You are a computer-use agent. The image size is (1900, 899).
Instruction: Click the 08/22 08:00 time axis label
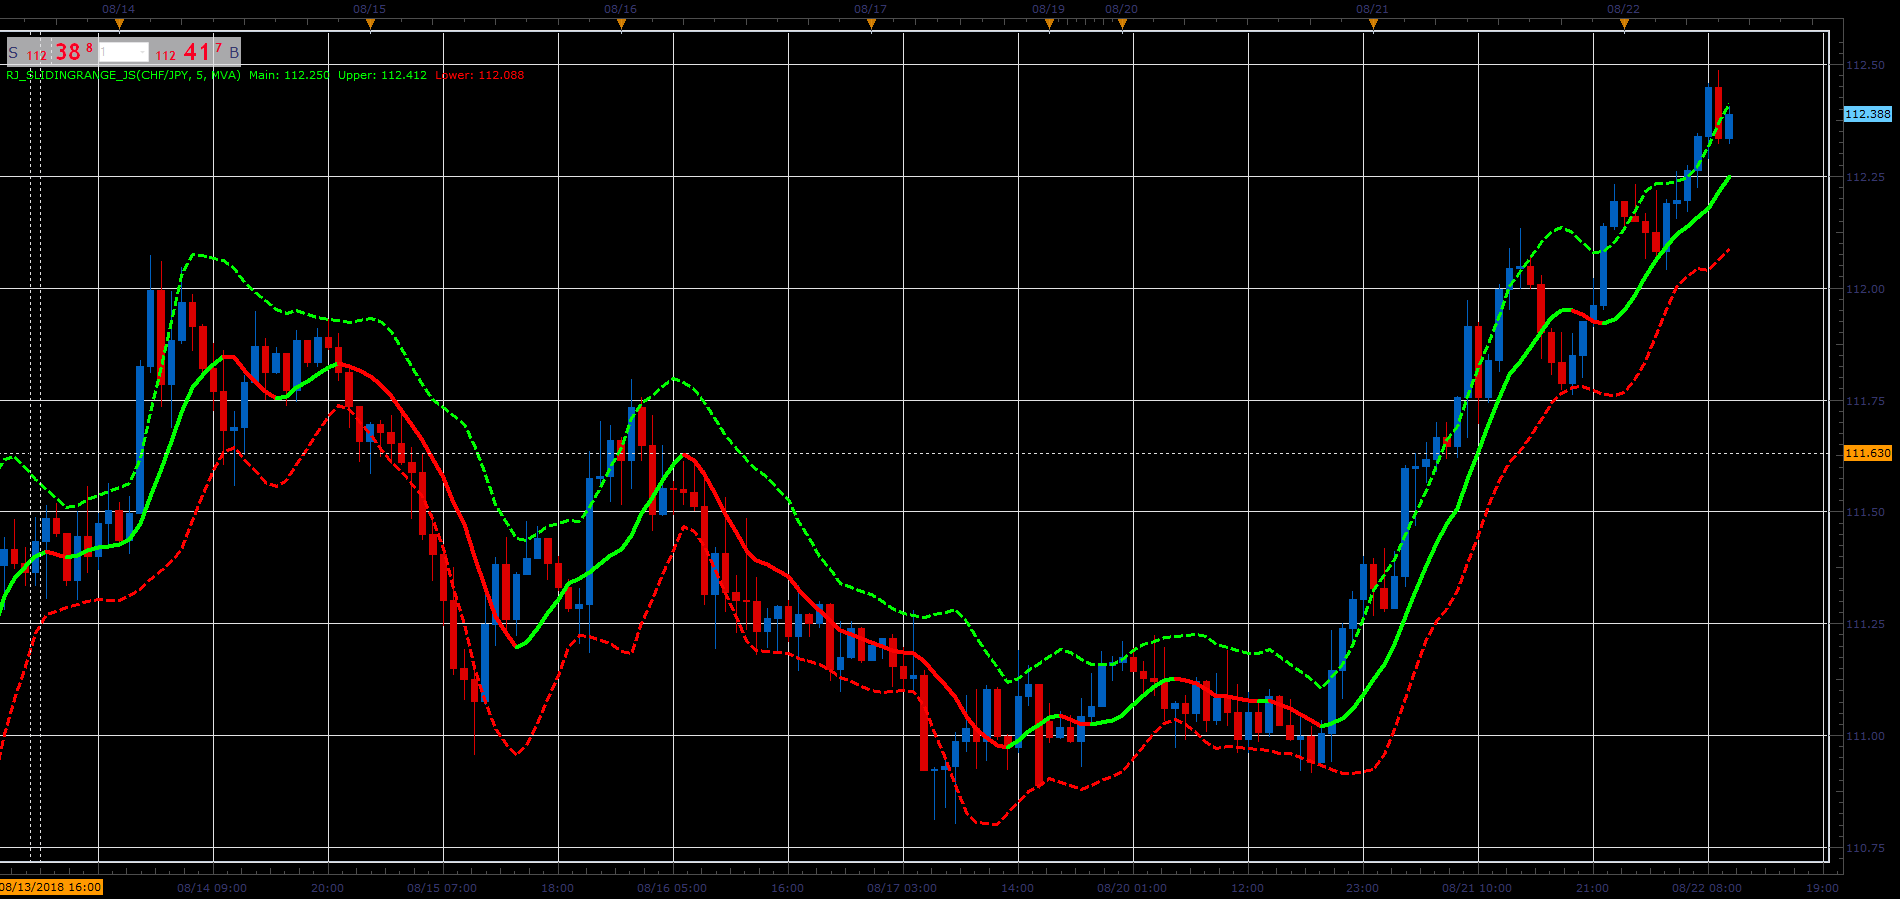tap(1707, 888)
